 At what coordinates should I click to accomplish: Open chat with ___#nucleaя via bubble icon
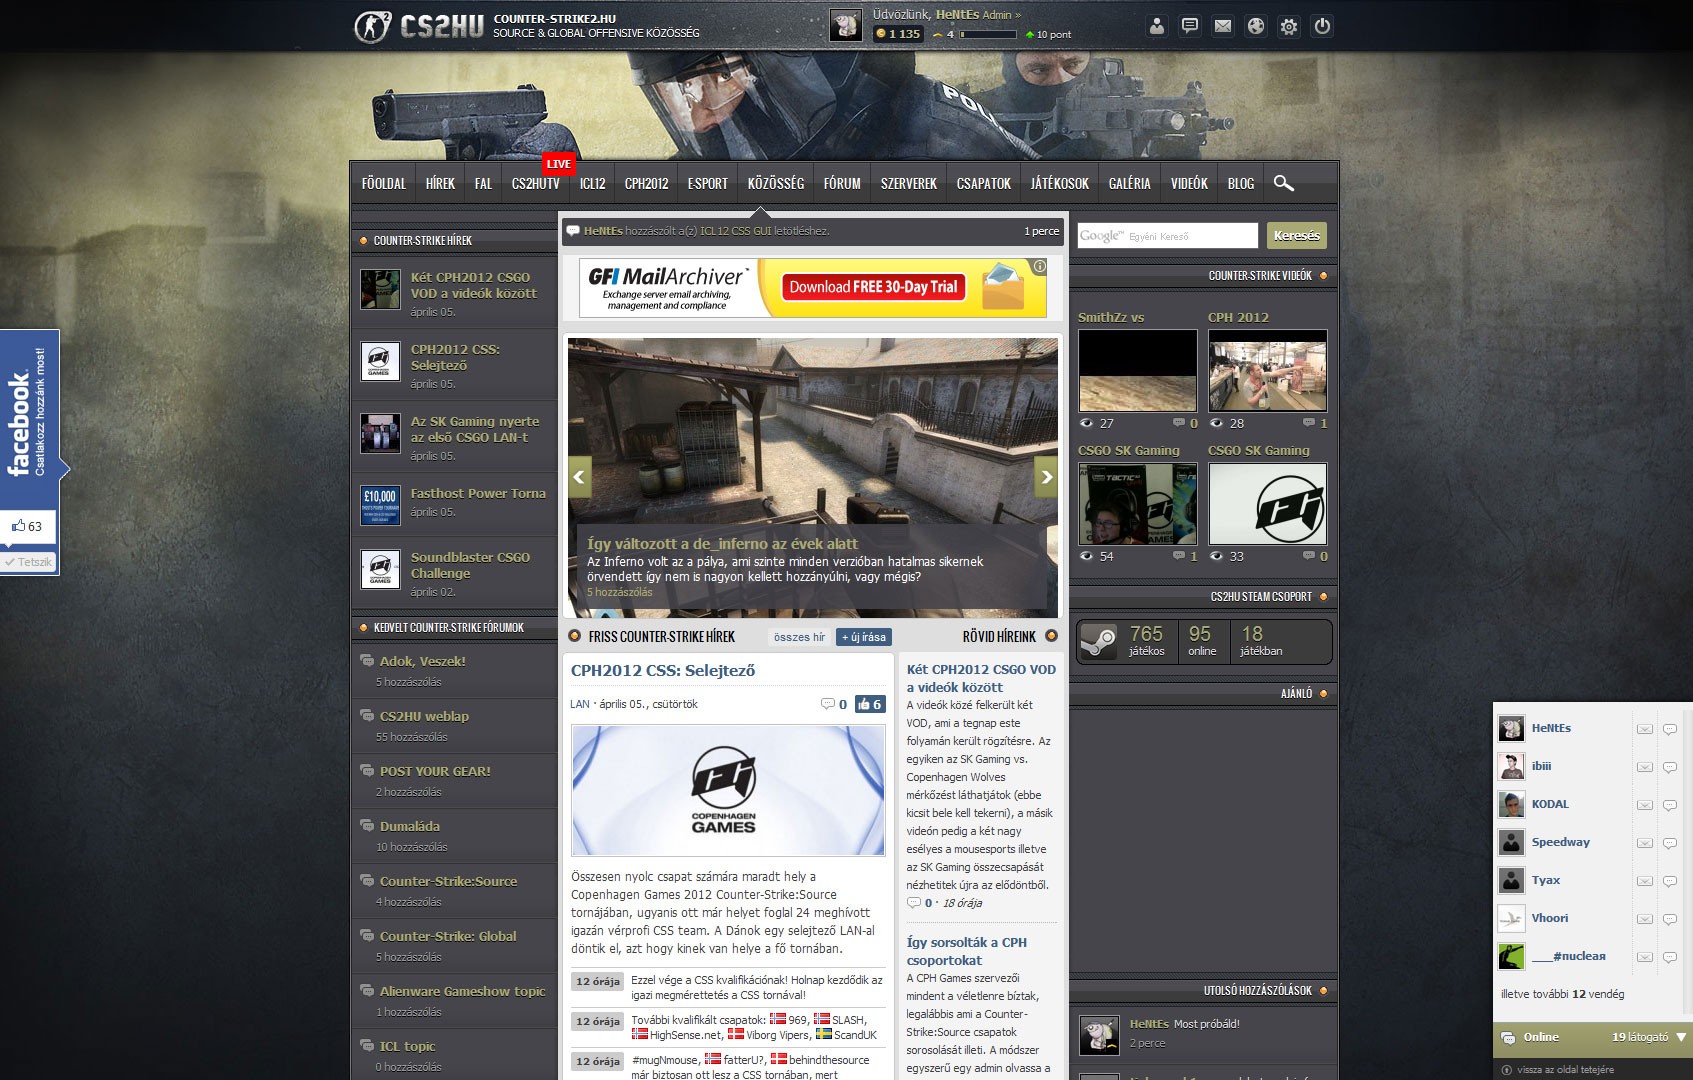click(1669, 957)
